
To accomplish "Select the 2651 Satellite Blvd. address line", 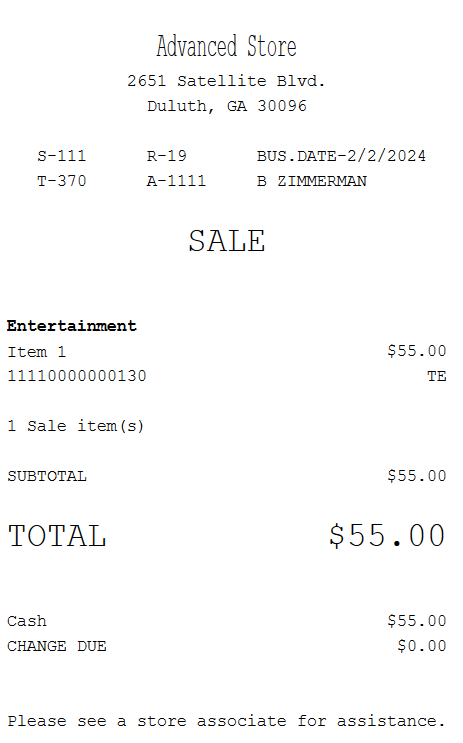I will point(226,81).
